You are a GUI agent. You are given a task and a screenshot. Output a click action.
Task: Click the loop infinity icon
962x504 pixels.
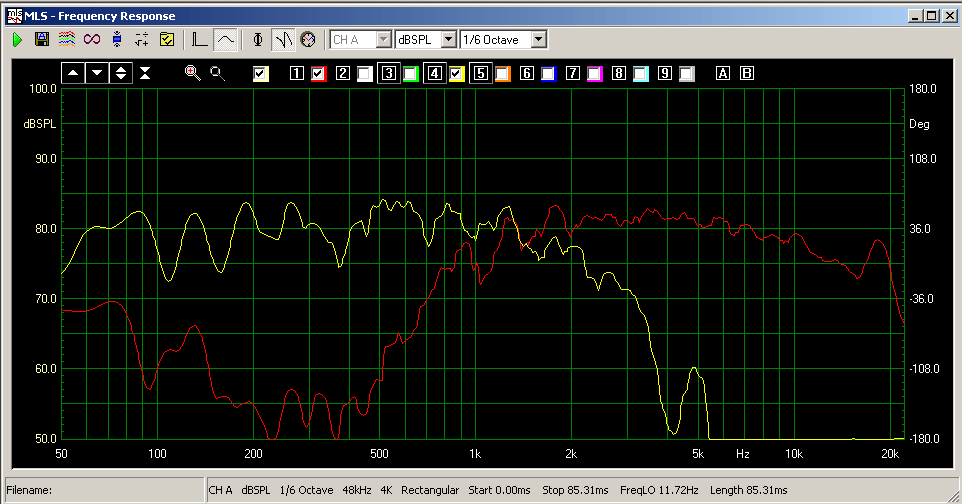tap(92, 40)
